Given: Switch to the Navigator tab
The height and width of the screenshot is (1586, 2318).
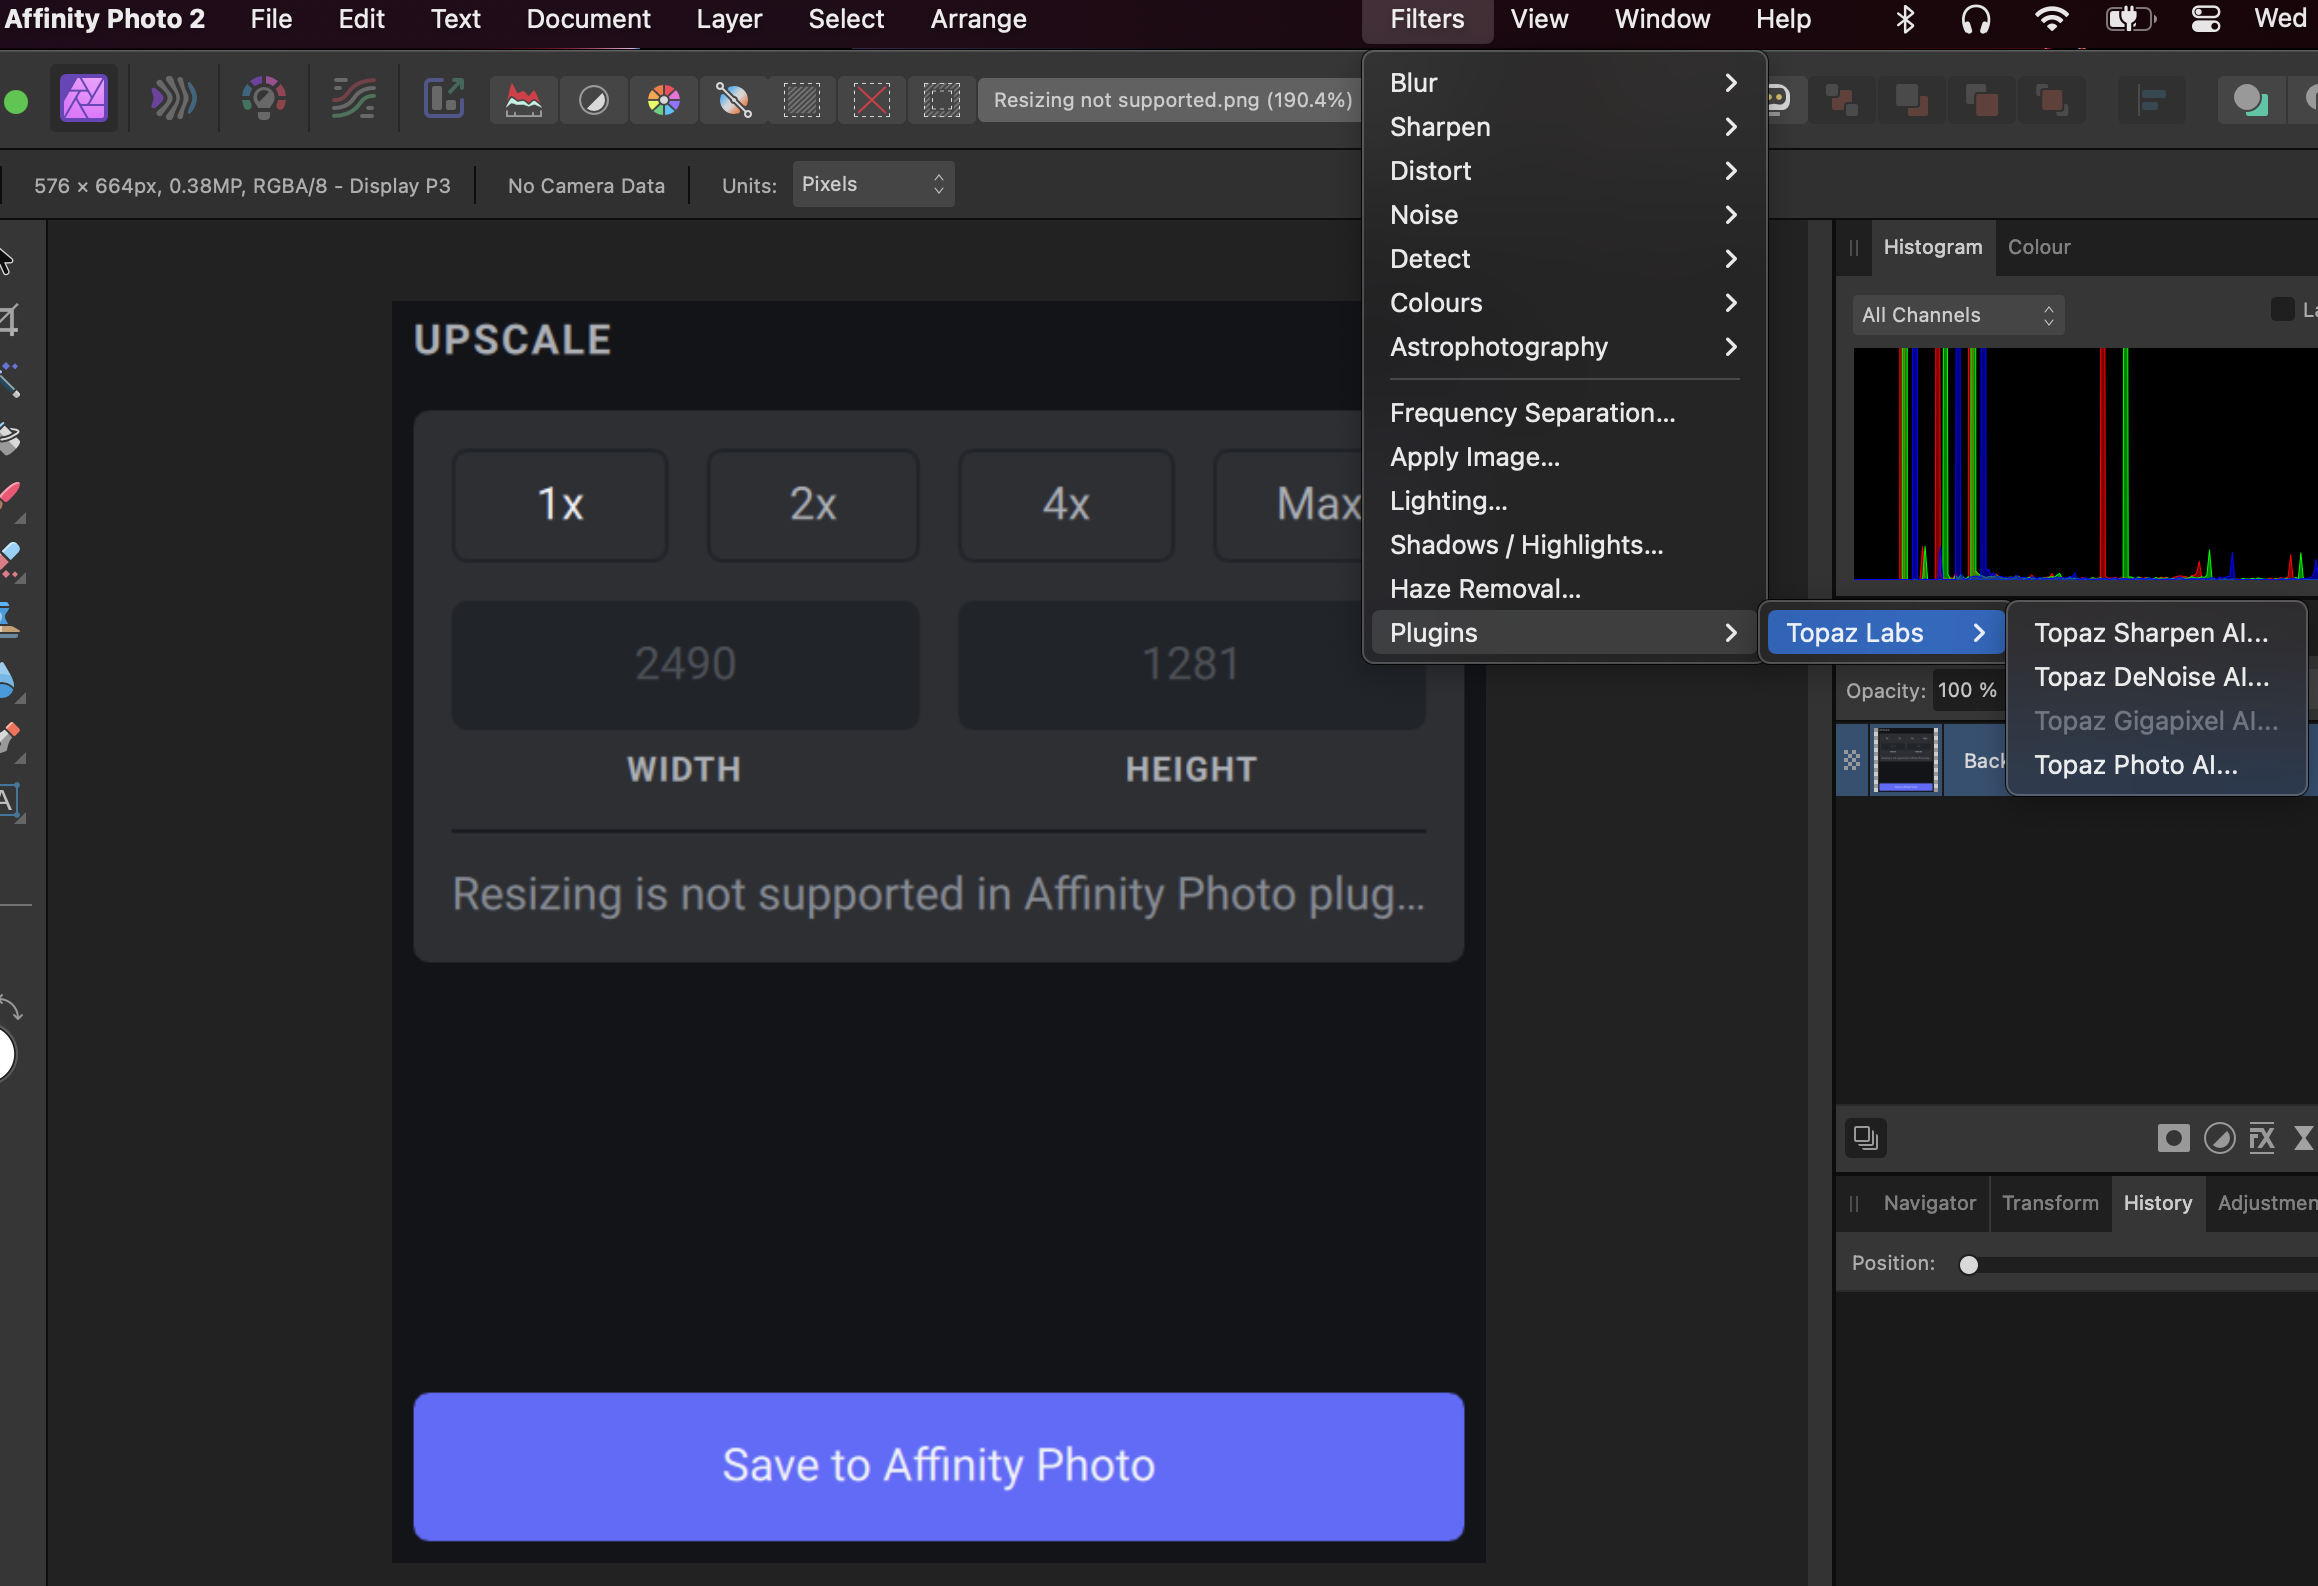Looking at the screenshot, I should (1929, 1203).
